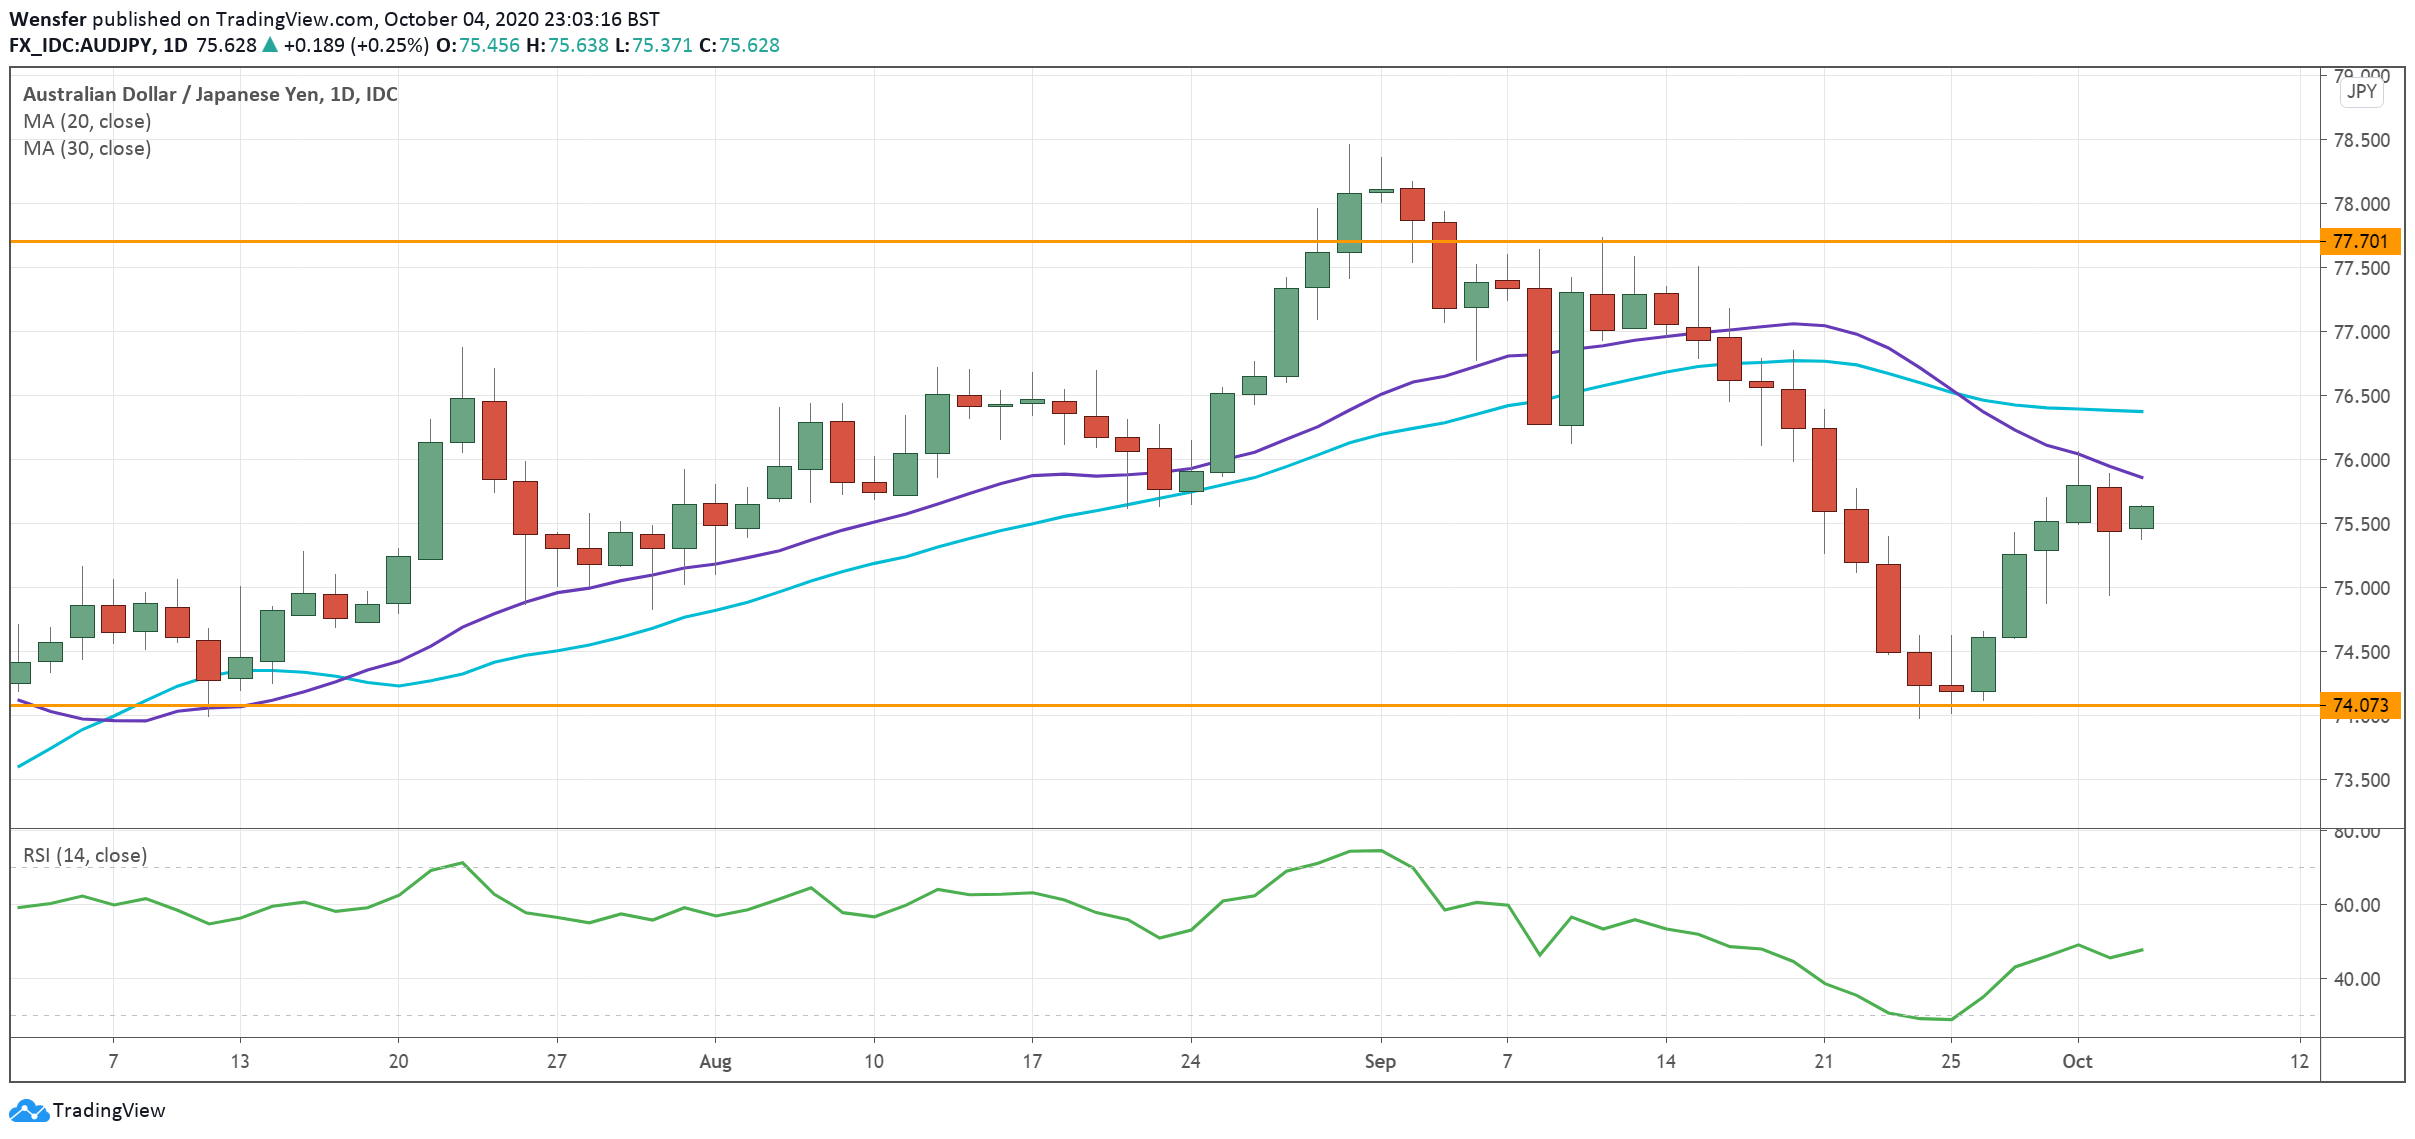Click the MA (30, close) indicator label
2415x1139 pixels.
tap(87, 148)
